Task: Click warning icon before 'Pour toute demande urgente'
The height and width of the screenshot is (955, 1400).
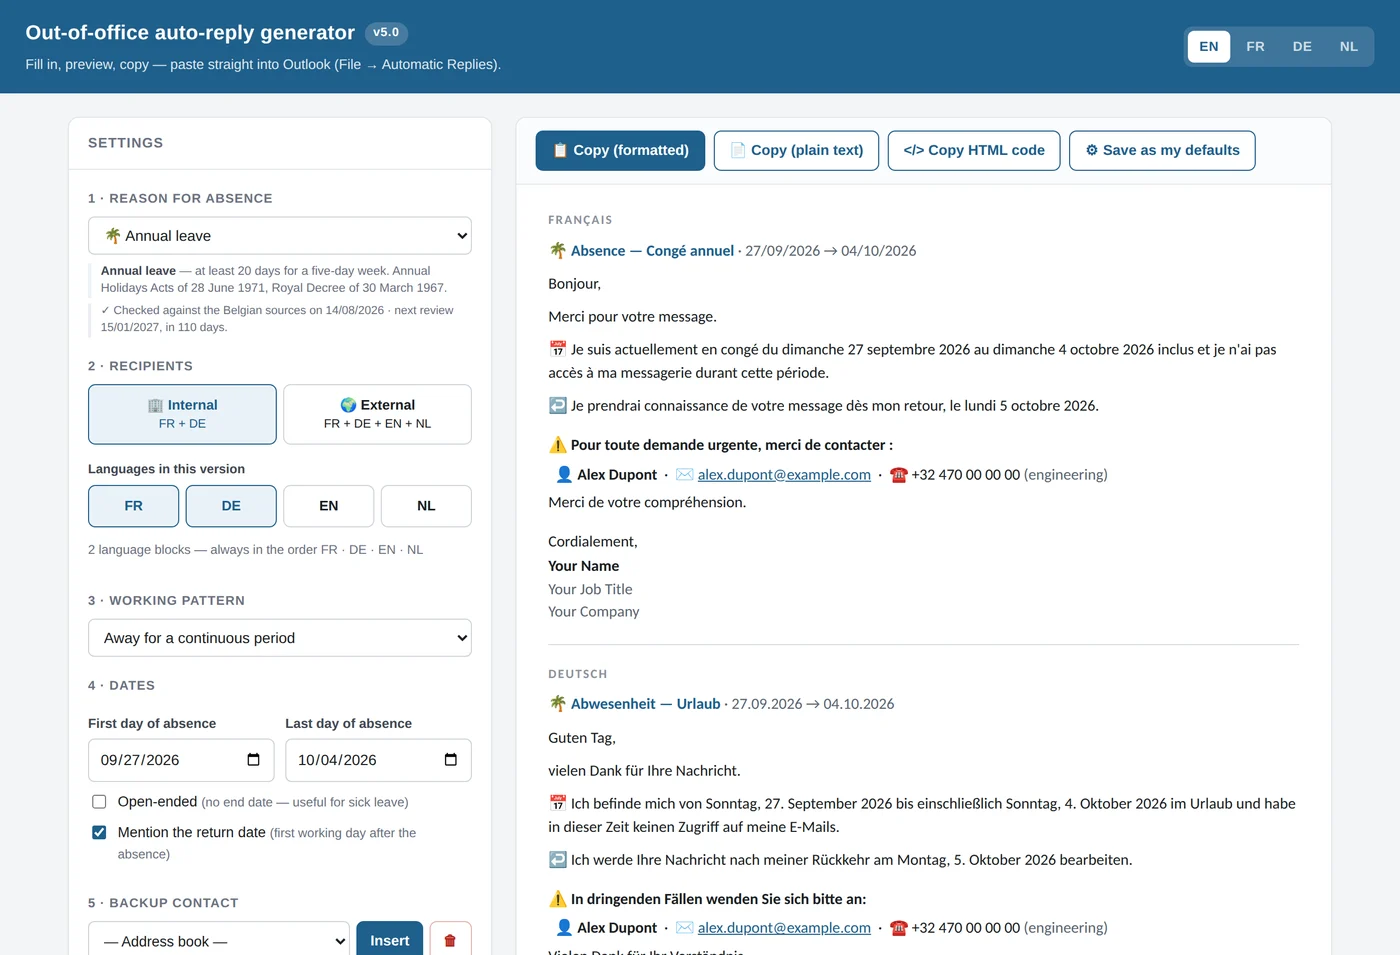Action: tap(558, 444)
